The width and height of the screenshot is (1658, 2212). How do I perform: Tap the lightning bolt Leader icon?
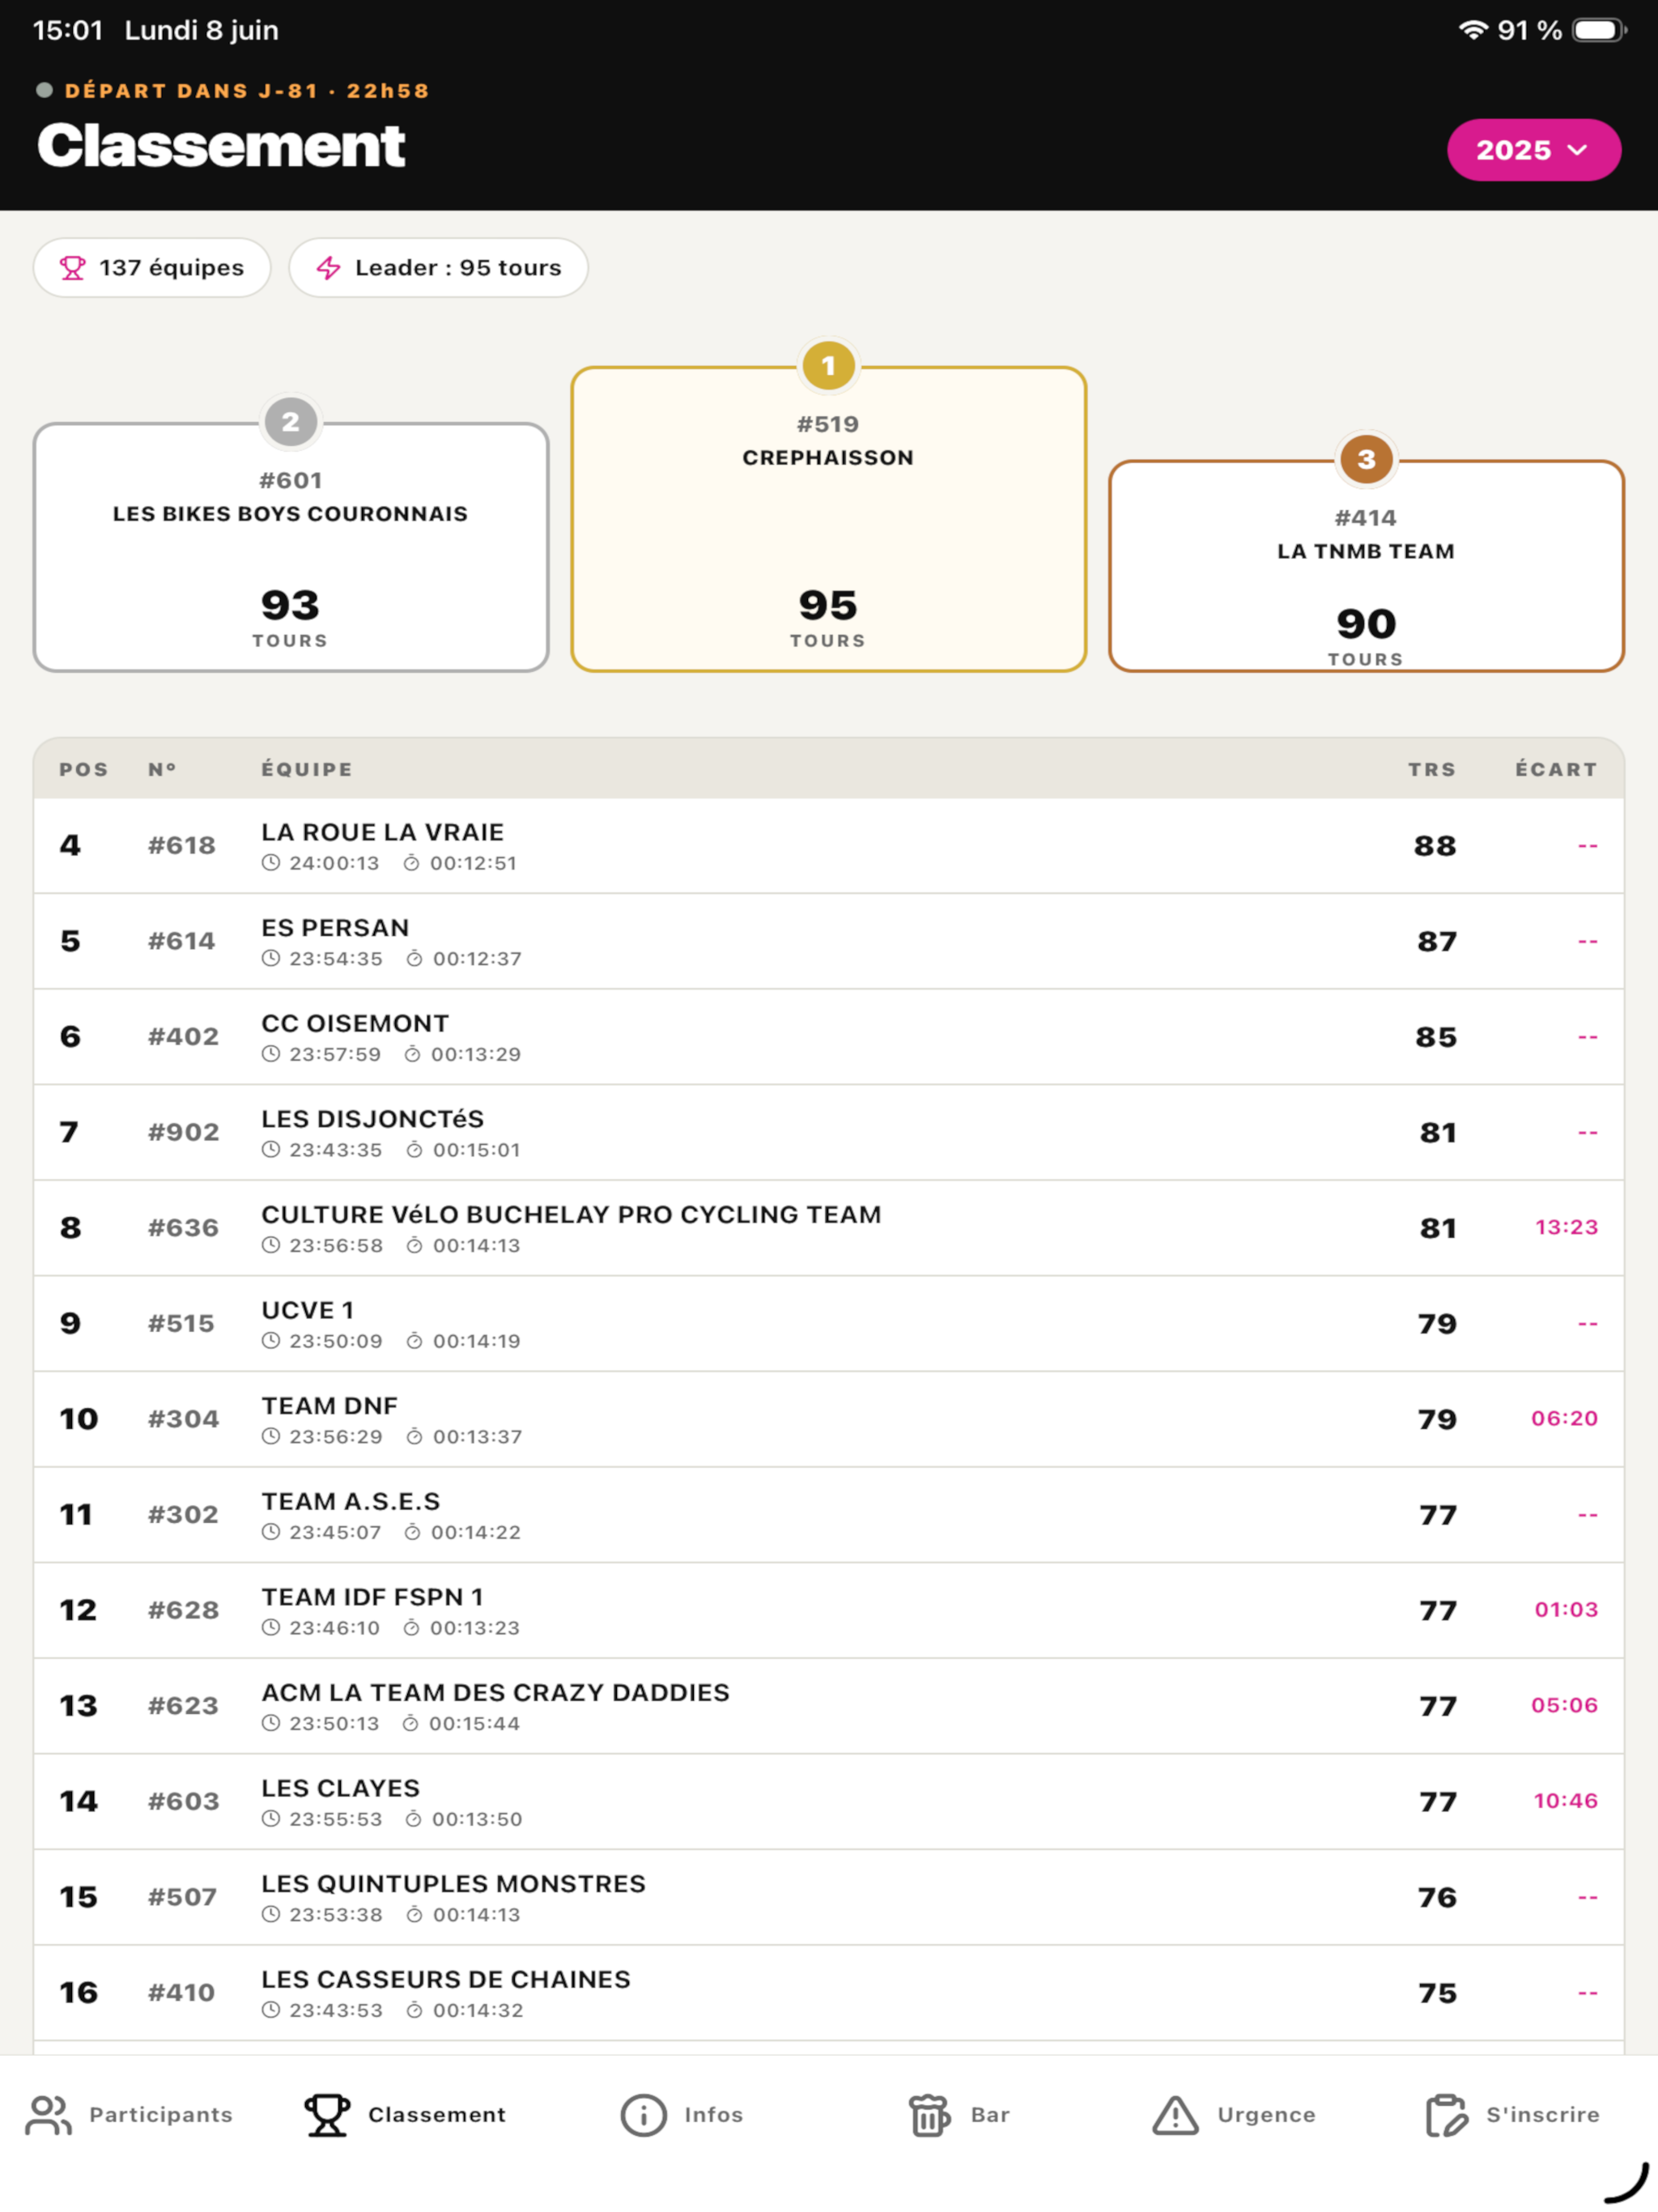328,268
